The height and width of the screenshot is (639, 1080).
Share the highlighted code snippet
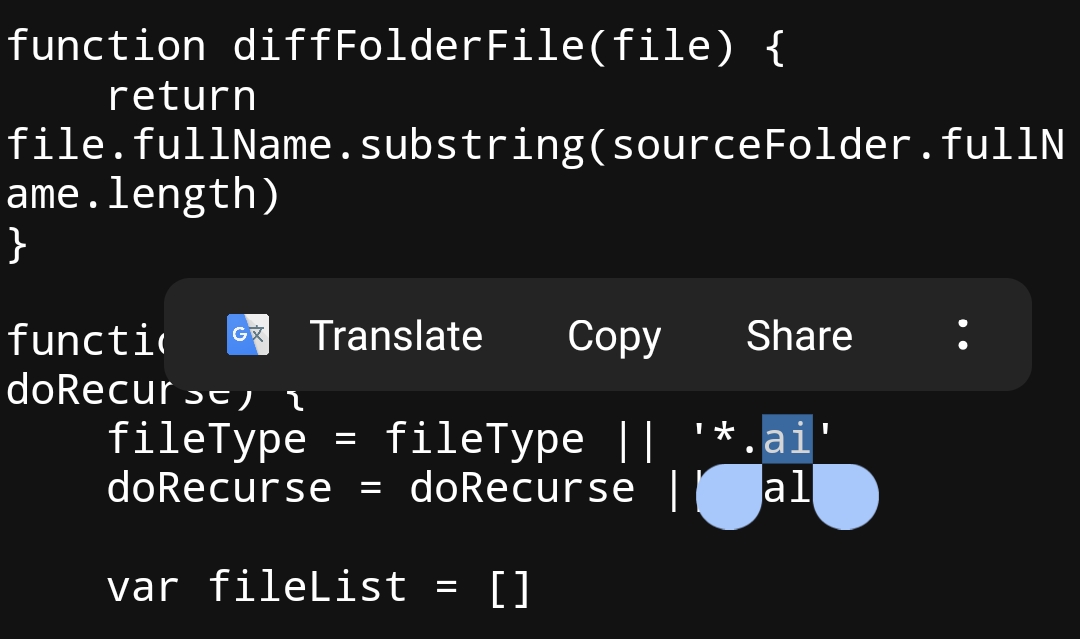coord(799,334)
